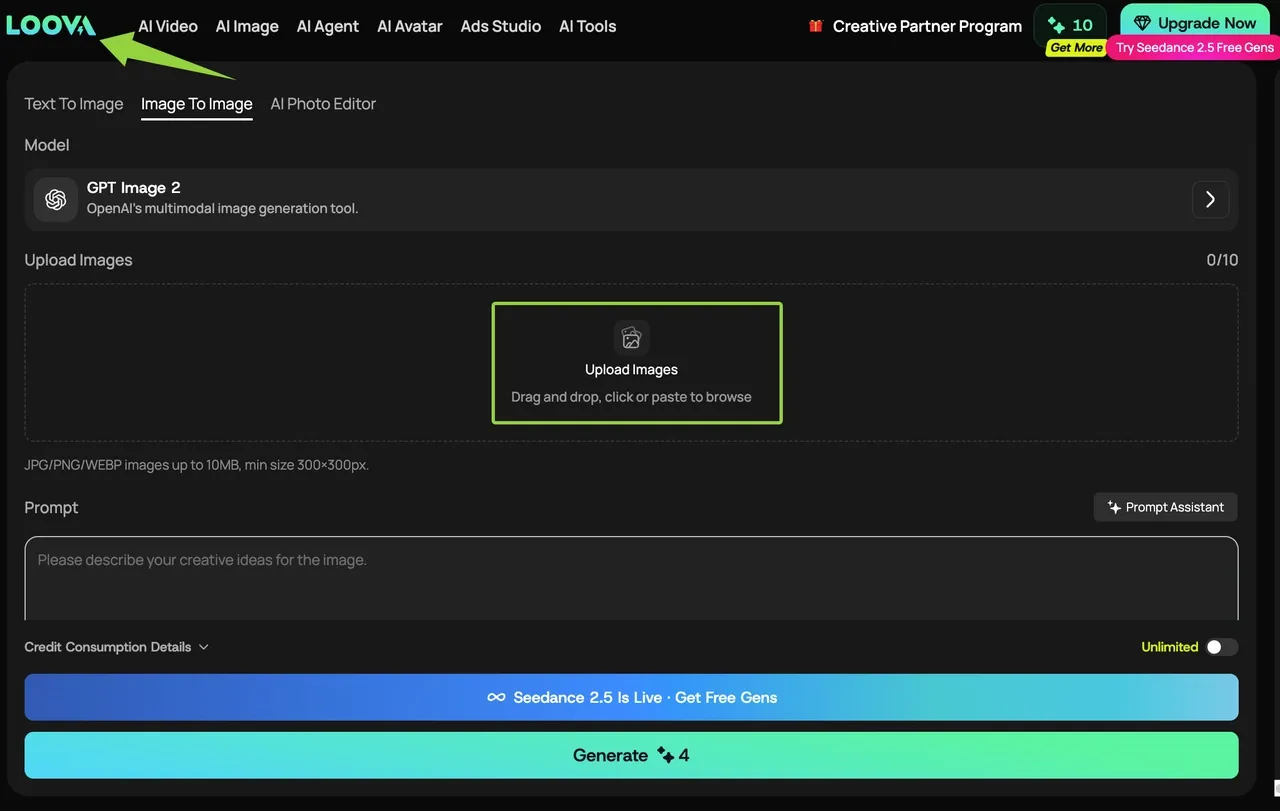Click the JPG/PNG/WEBP file requirements note

coord(197,465)
